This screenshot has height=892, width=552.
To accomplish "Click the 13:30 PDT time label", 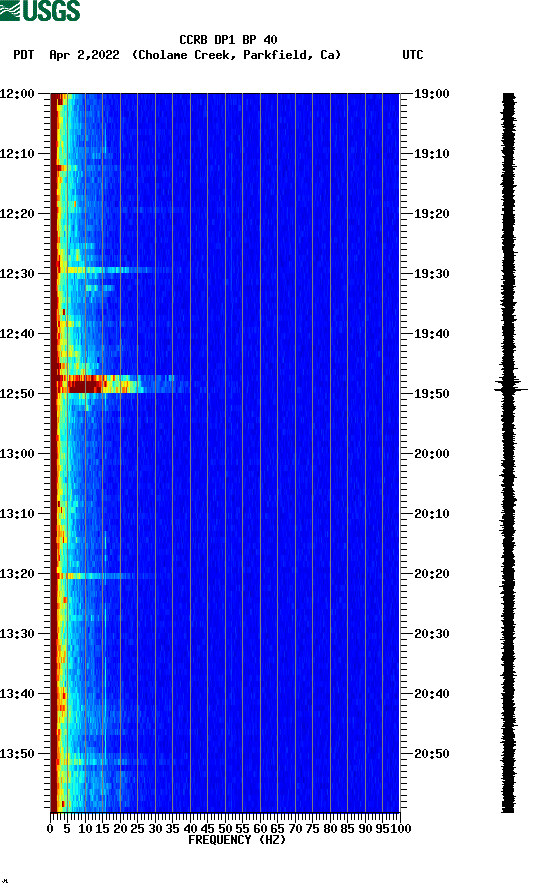I will pyautogui.click(x=18, y=634).
